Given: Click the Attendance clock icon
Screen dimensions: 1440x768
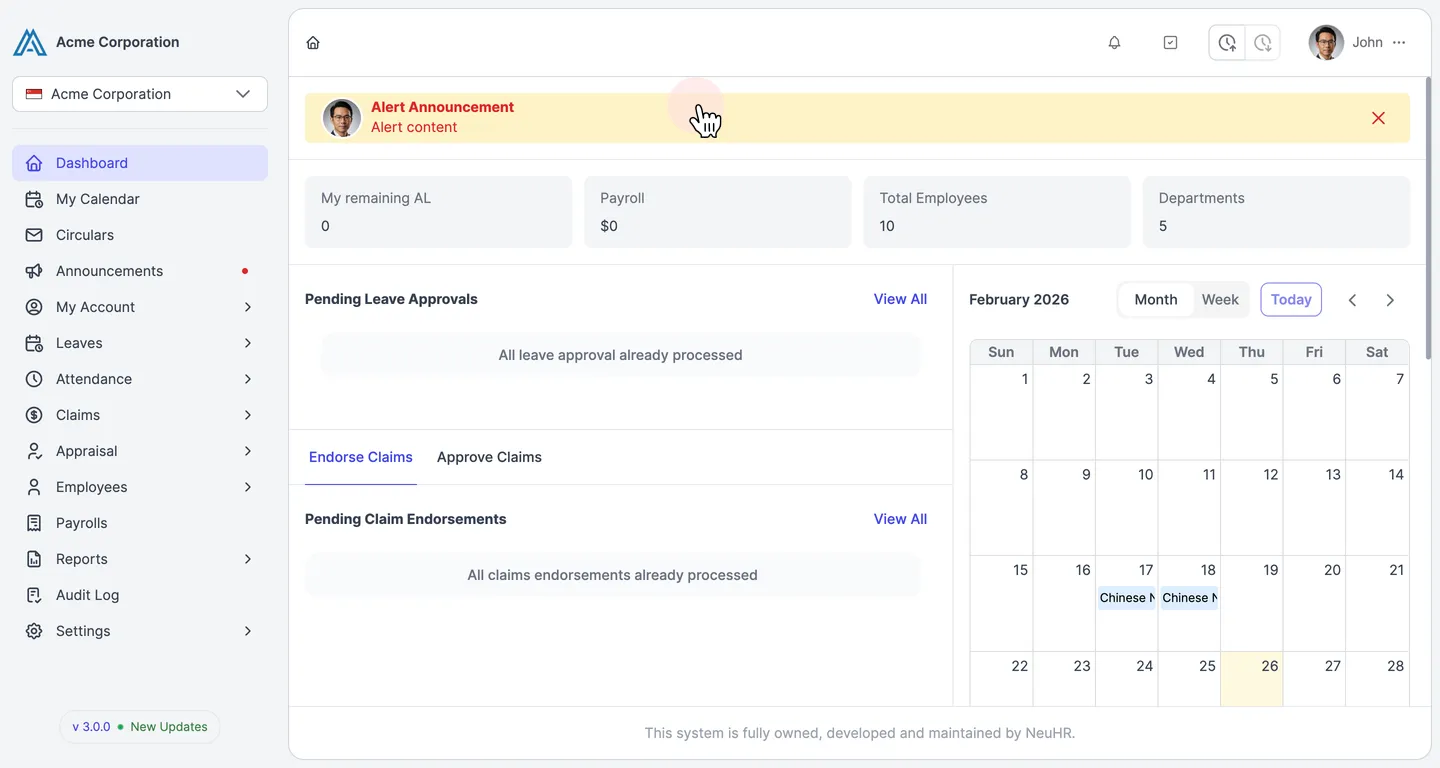Looking at the screenshot, I should coord(34,379).
